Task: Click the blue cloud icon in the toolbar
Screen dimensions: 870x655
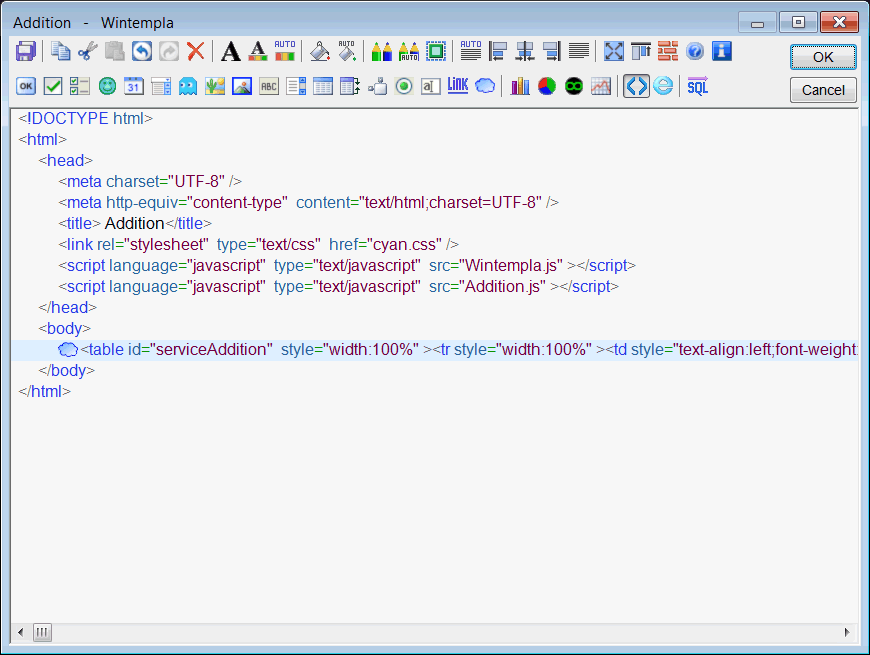Action: coord(485,87)
